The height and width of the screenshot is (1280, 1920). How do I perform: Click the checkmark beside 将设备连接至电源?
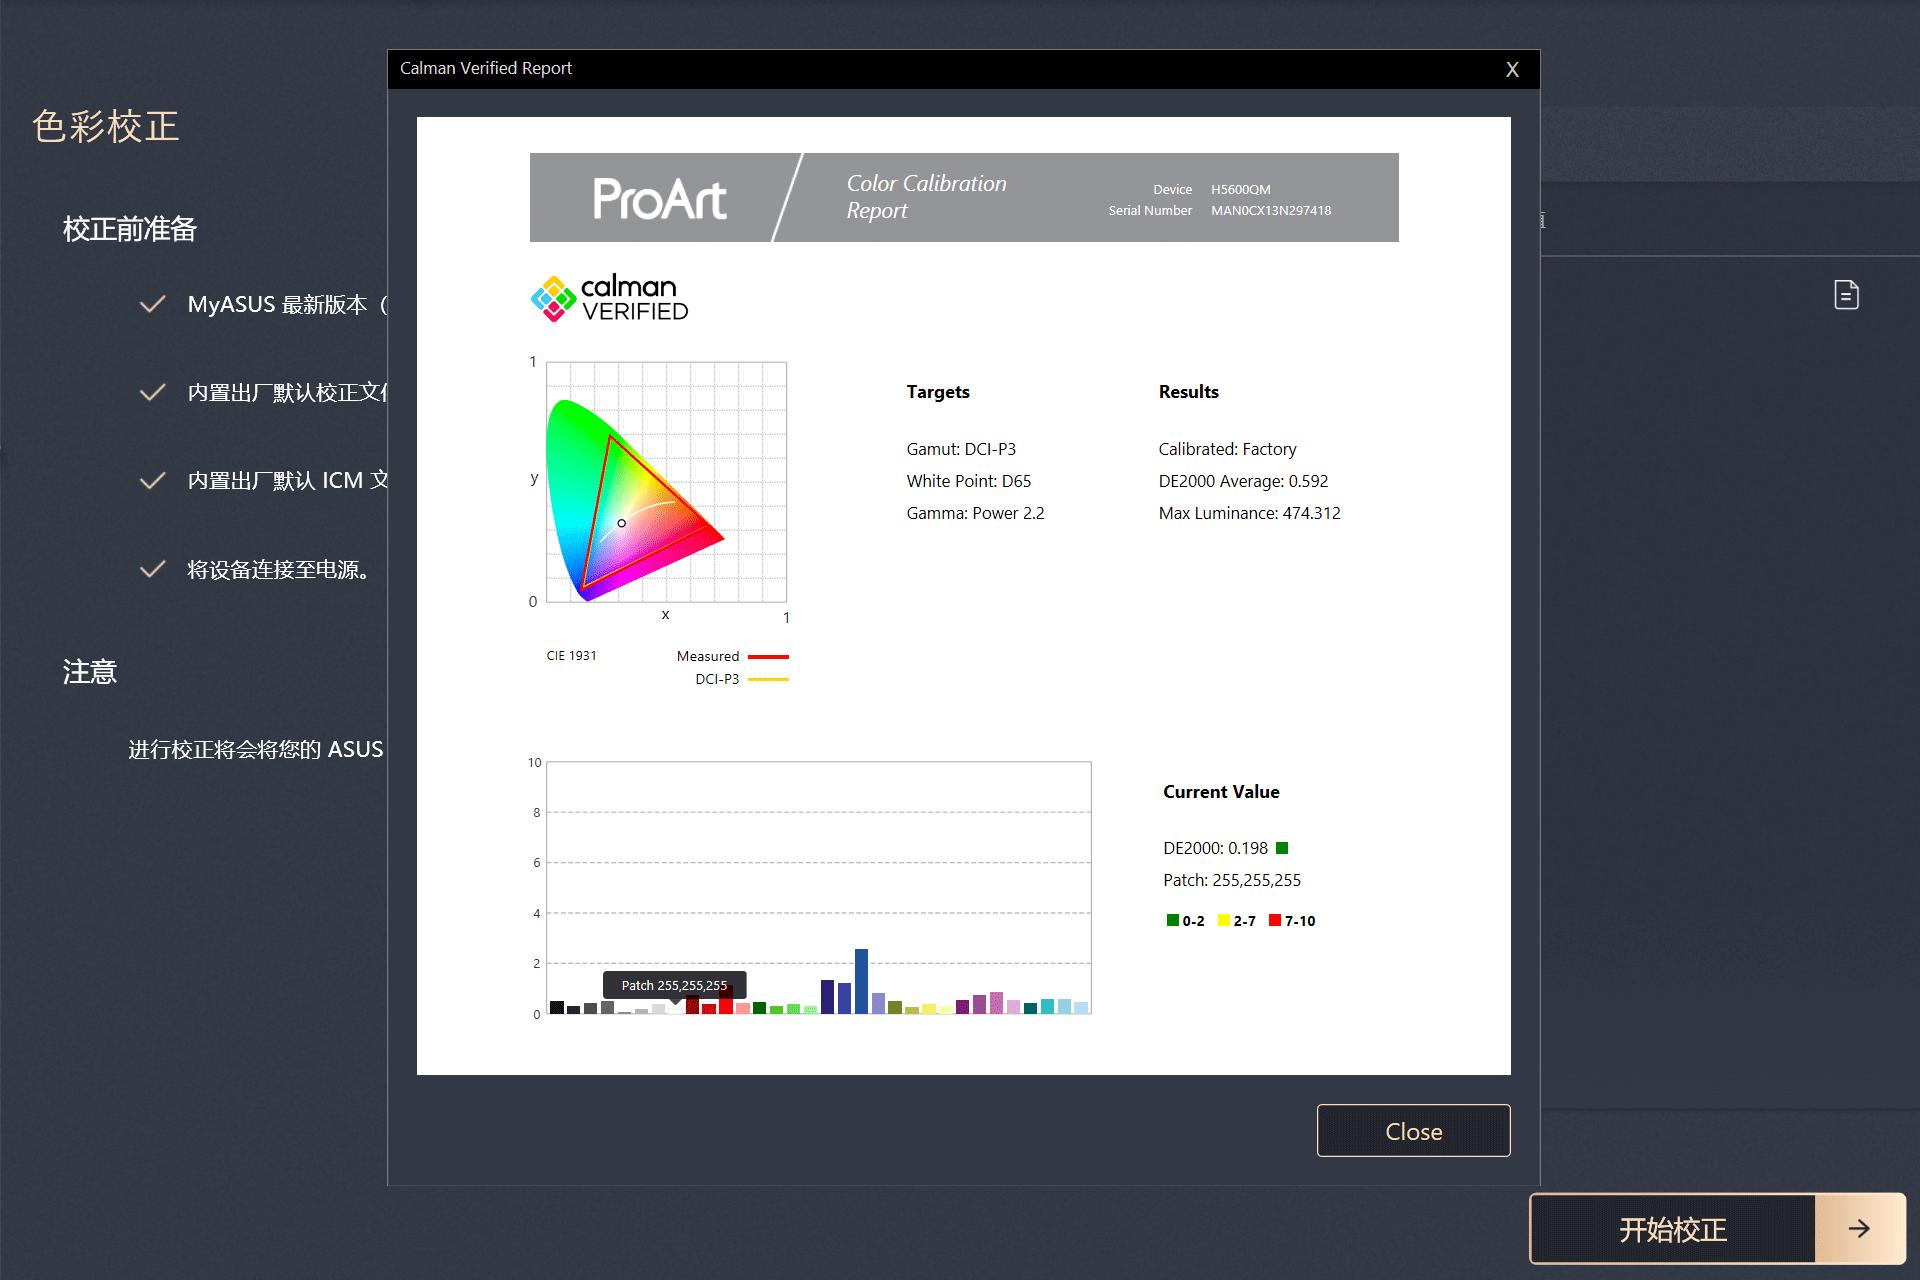click(x=152, y=569)
